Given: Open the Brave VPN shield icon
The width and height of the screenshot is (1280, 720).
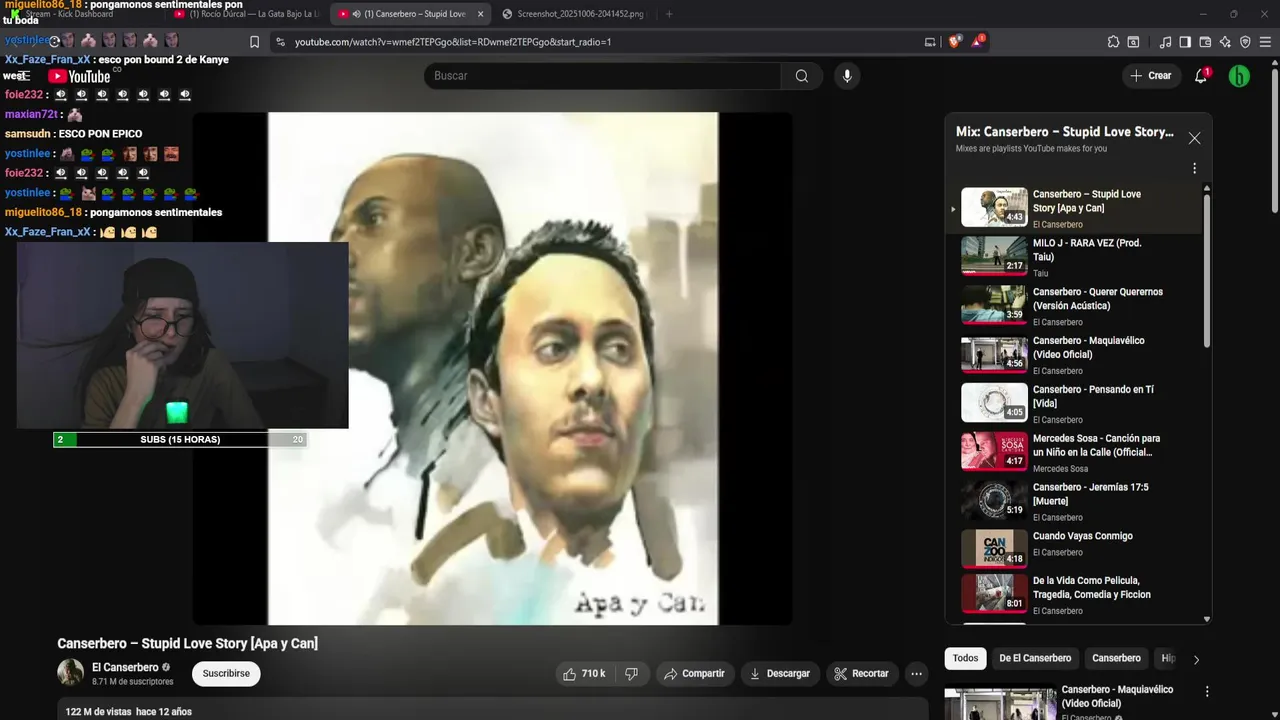Looking at the screenshot, I should pos(1245,42).
